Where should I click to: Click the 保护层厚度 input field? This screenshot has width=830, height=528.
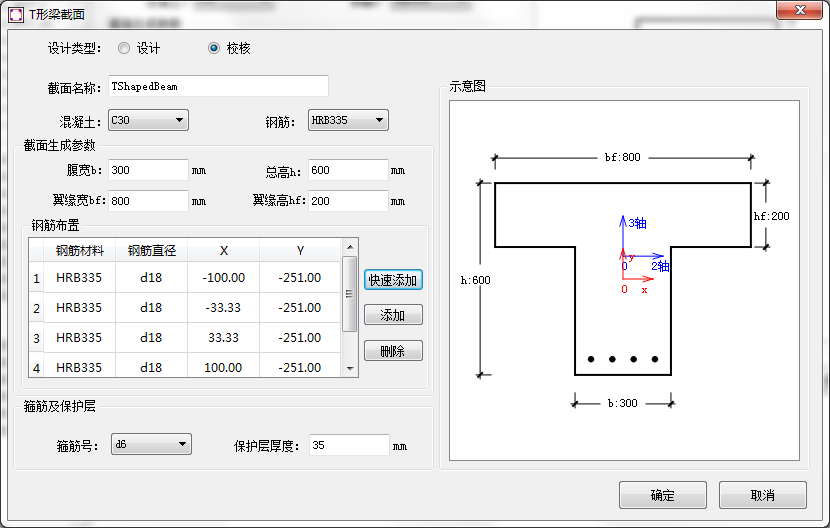click(348, 445)
